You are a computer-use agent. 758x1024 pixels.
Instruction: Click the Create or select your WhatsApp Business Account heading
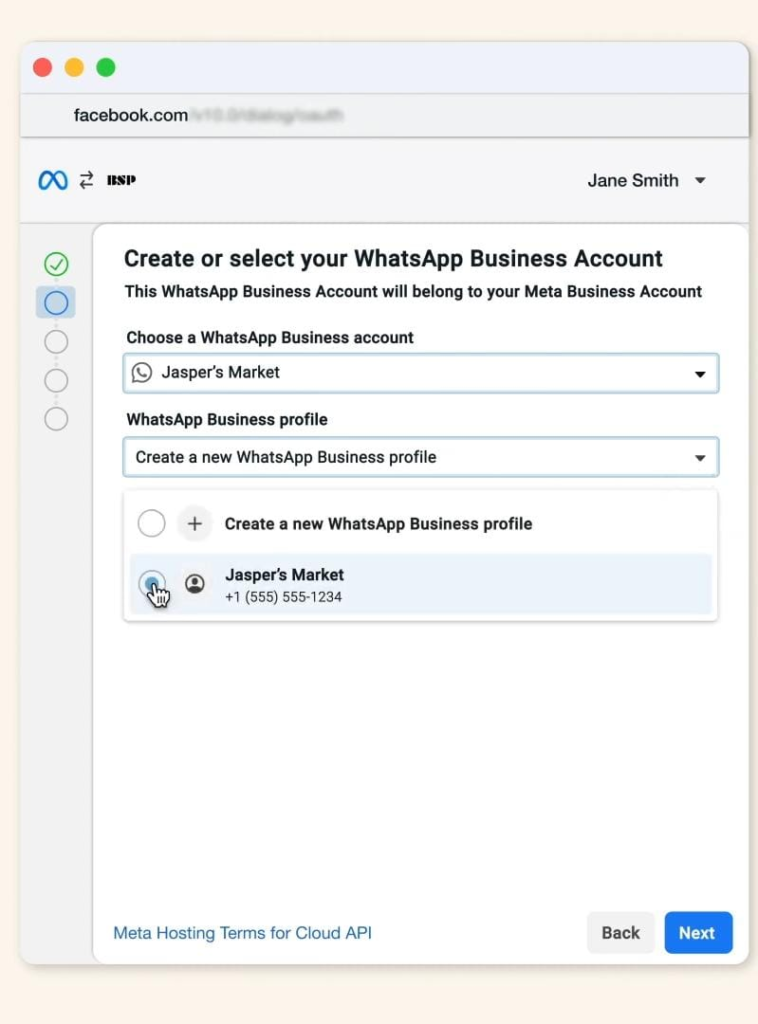coord(393,259)
